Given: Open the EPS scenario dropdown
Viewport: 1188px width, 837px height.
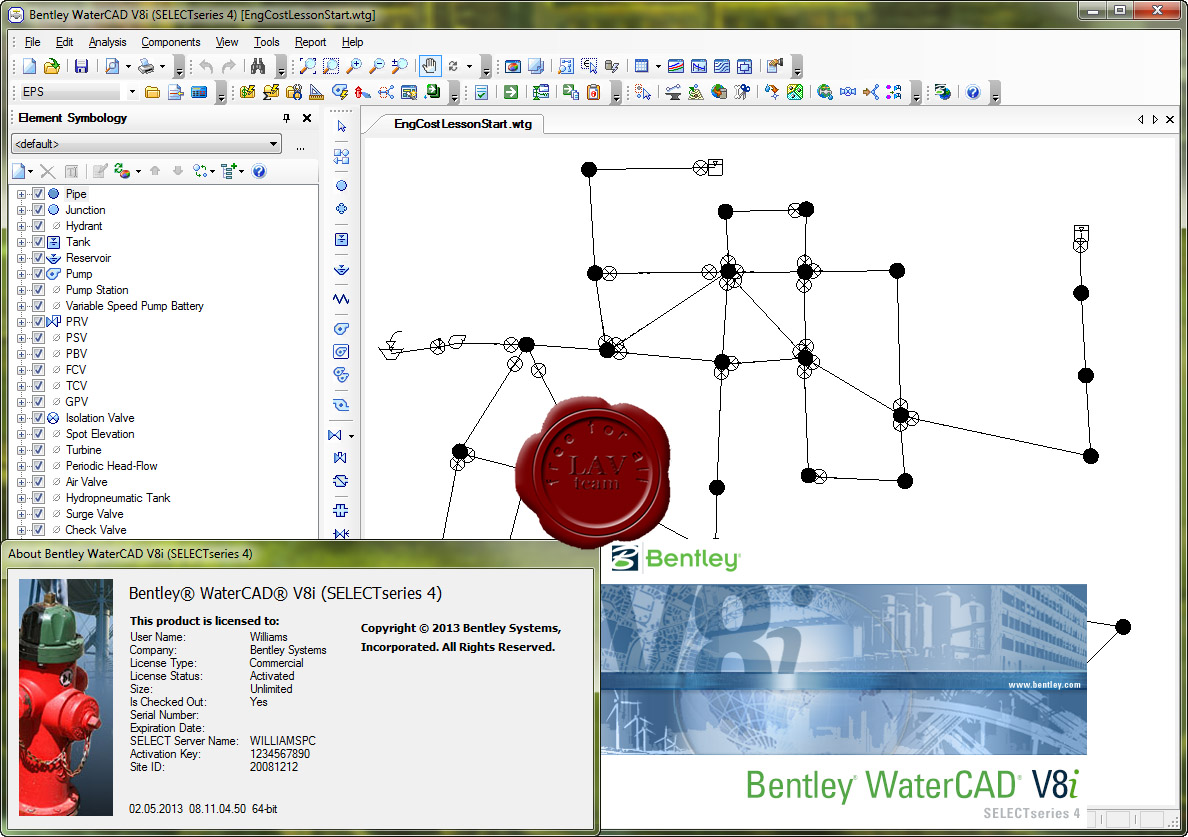Looking at the screenshot, I should click(132, 92).
